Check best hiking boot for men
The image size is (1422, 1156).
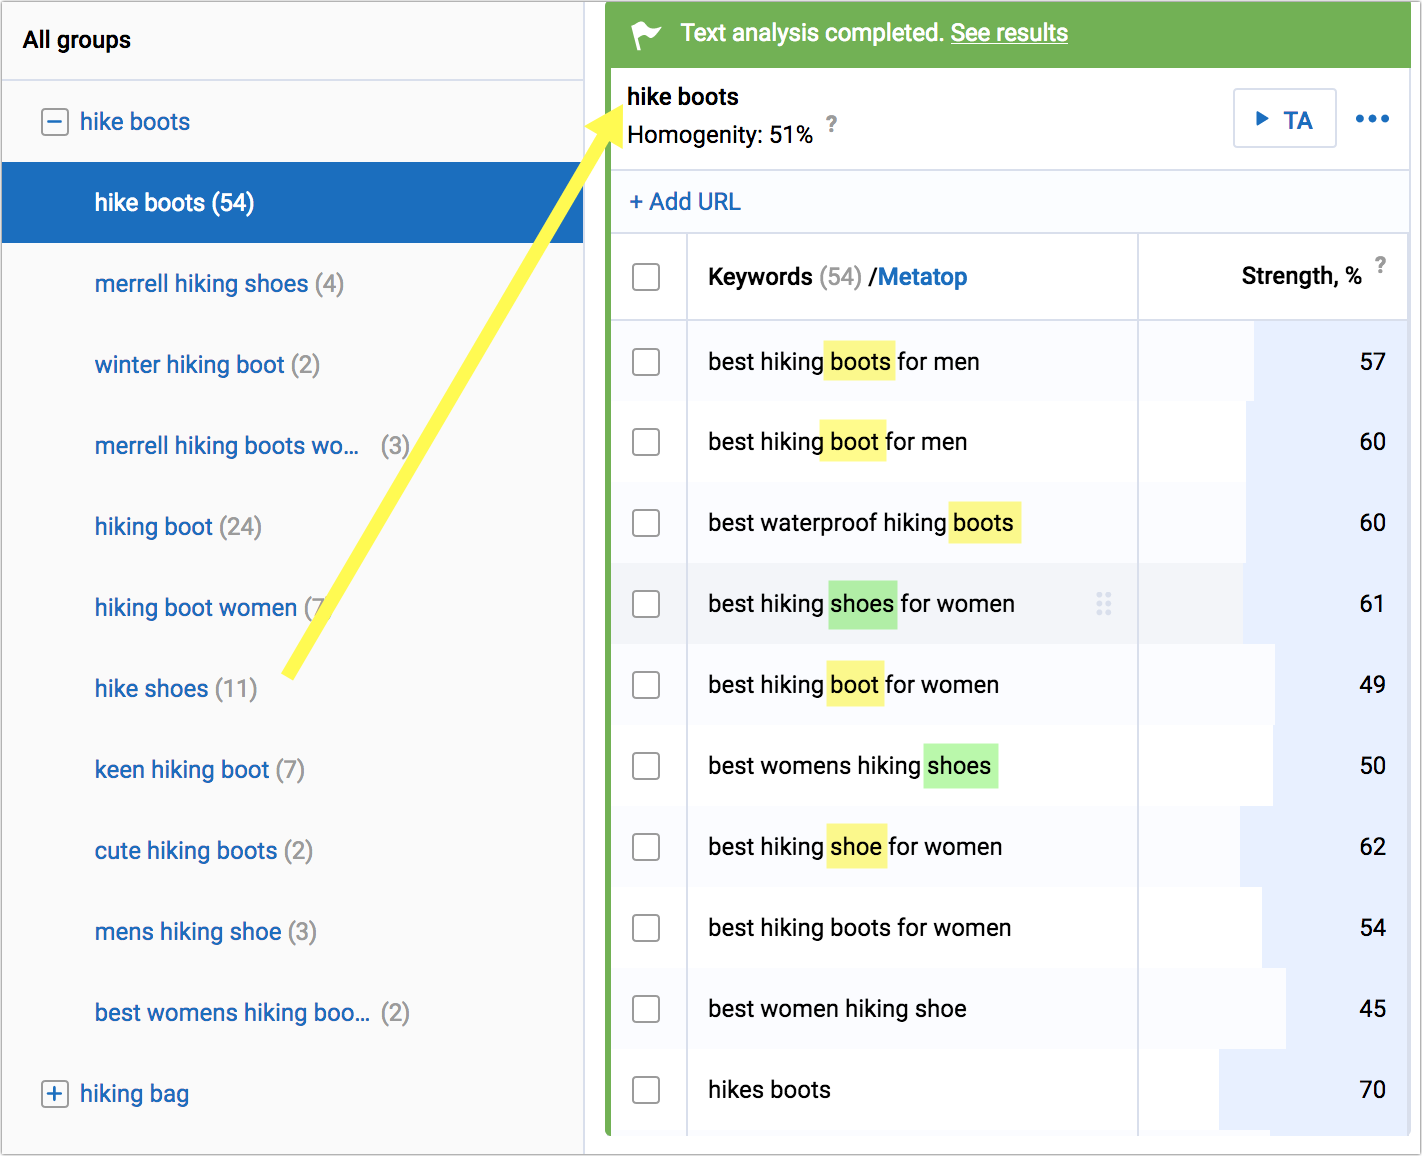[646, 442]
